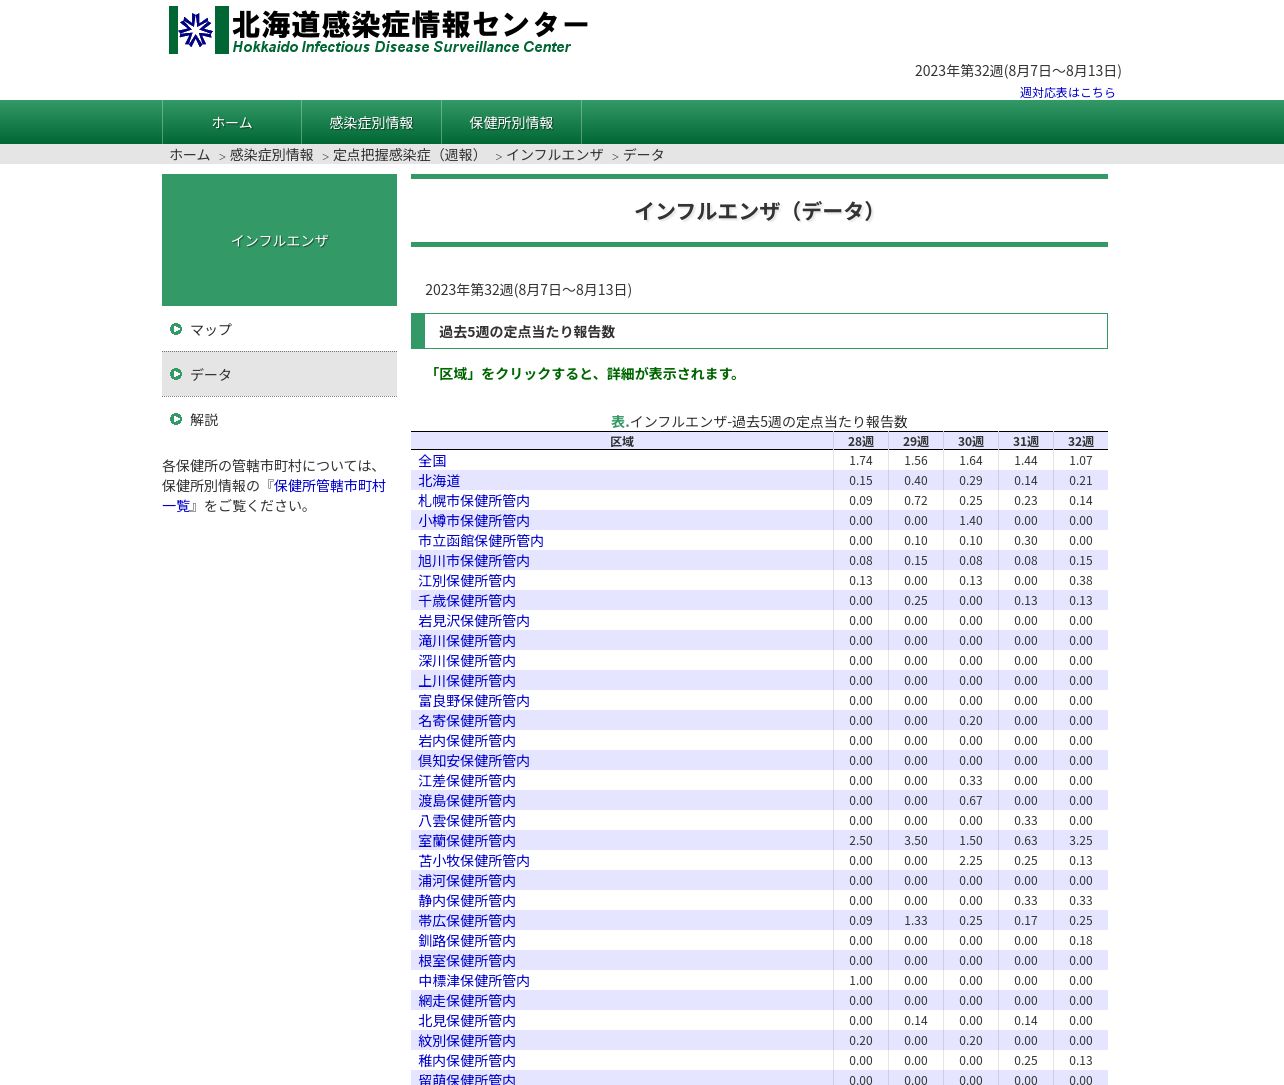Open 岩見沢保健所管内 details
This screenshot has width=1284, height=1085.
pyautogui.click(x=474, y=621)
